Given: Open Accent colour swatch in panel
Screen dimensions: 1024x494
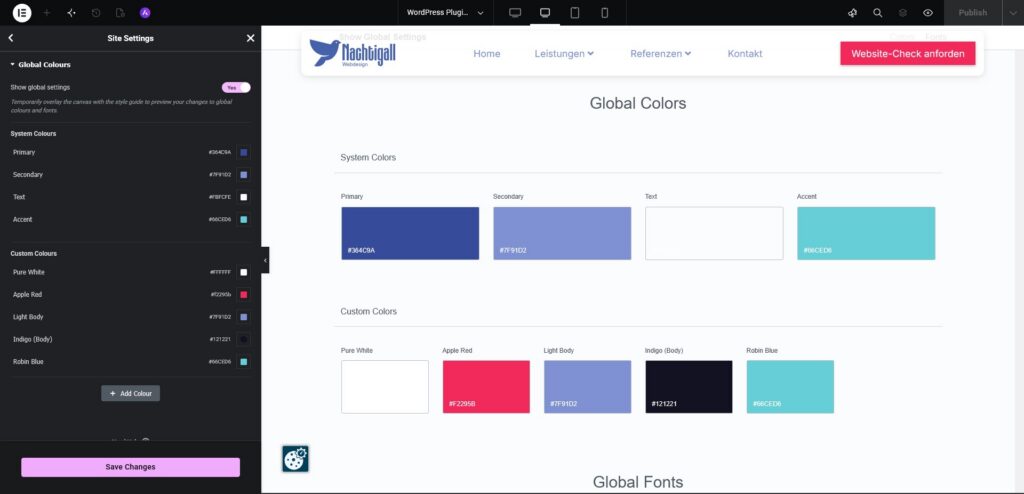Looking at the screenshot, I should point(244,220).
